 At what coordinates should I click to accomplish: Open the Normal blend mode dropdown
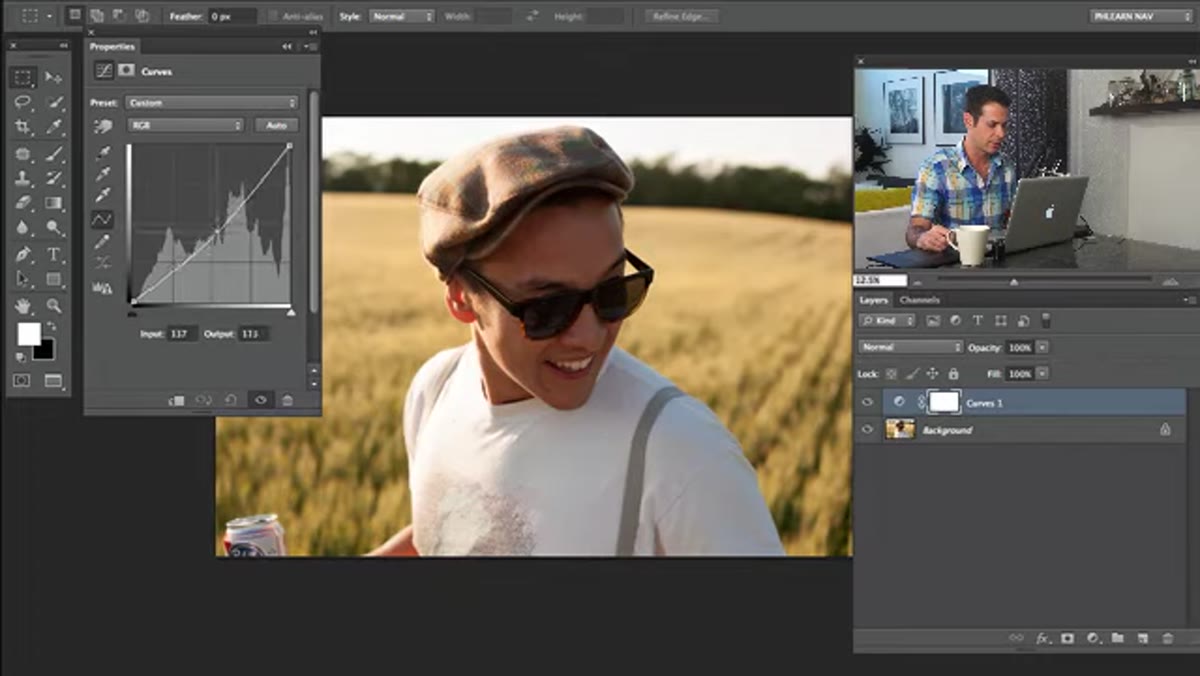pos(911,347)
